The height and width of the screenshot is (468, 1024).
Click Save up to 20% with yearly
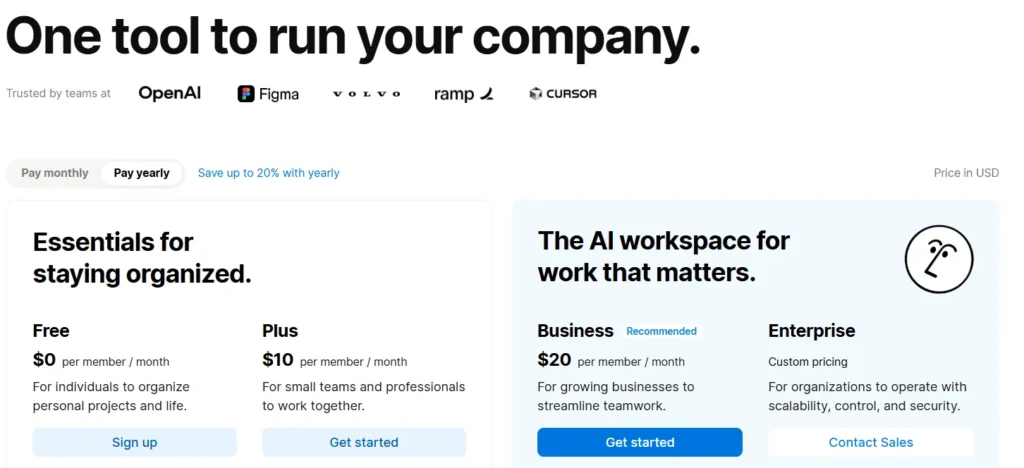coord(269,173)
